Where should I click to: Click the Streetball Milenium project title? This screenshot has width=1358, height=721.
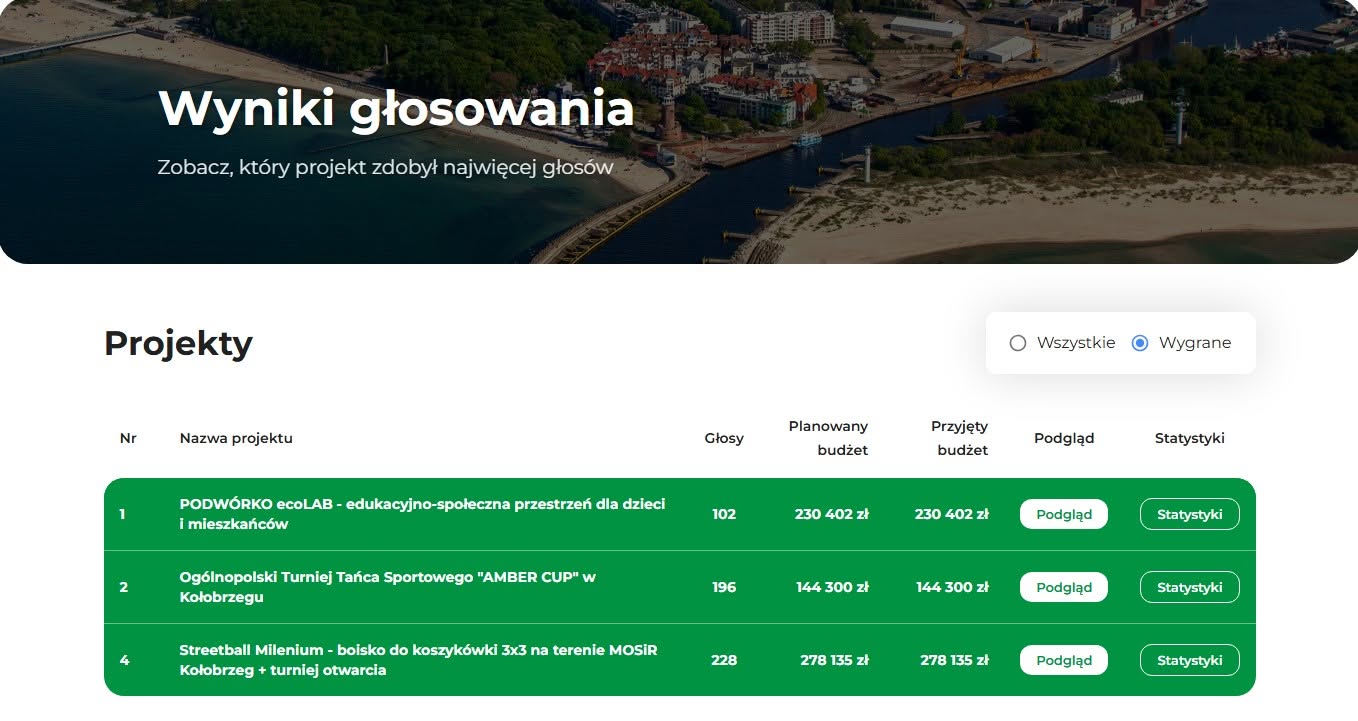pos(418,660)
